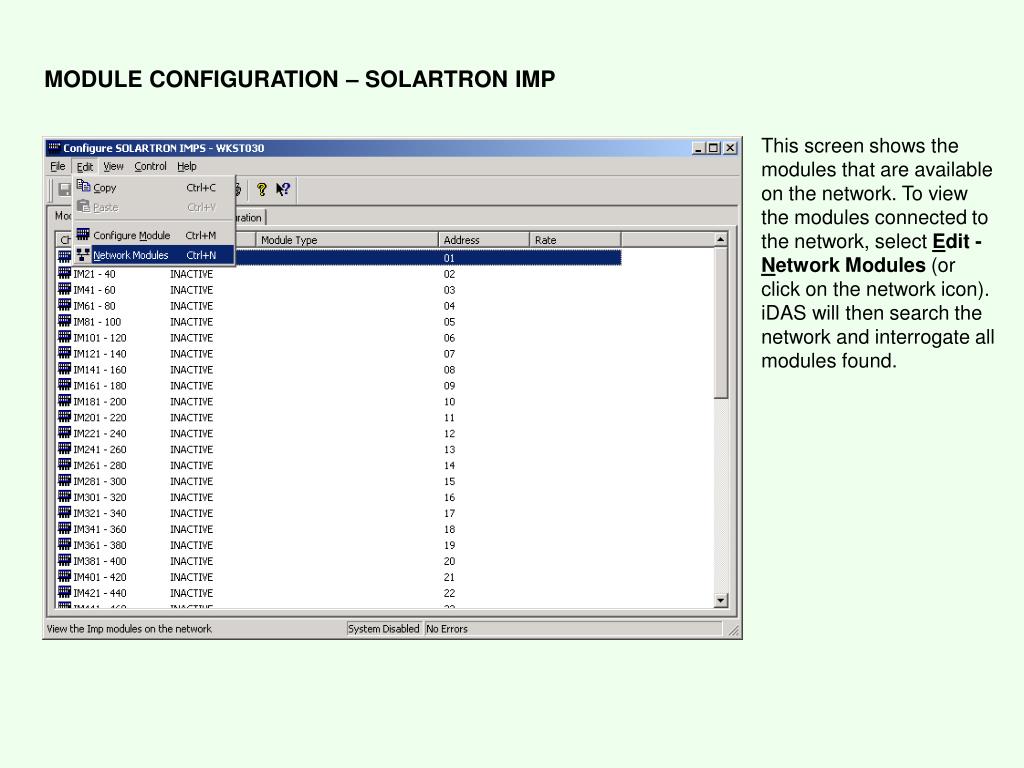Viewport: 1024px width, 768px height.
Task: Click address 10 cell
Action: pos(449,402)
